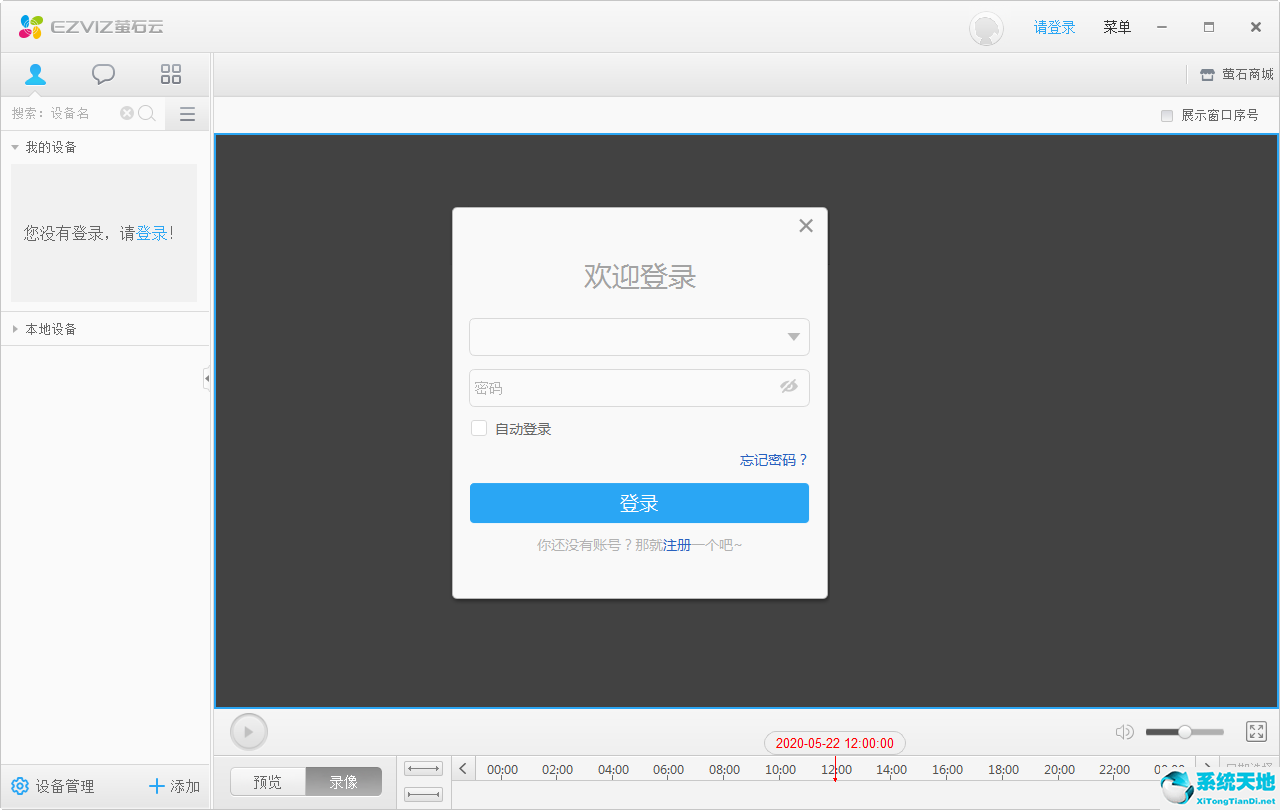Open the account dropdown arrow
1280x810 pixels.
tap(793, 337)
